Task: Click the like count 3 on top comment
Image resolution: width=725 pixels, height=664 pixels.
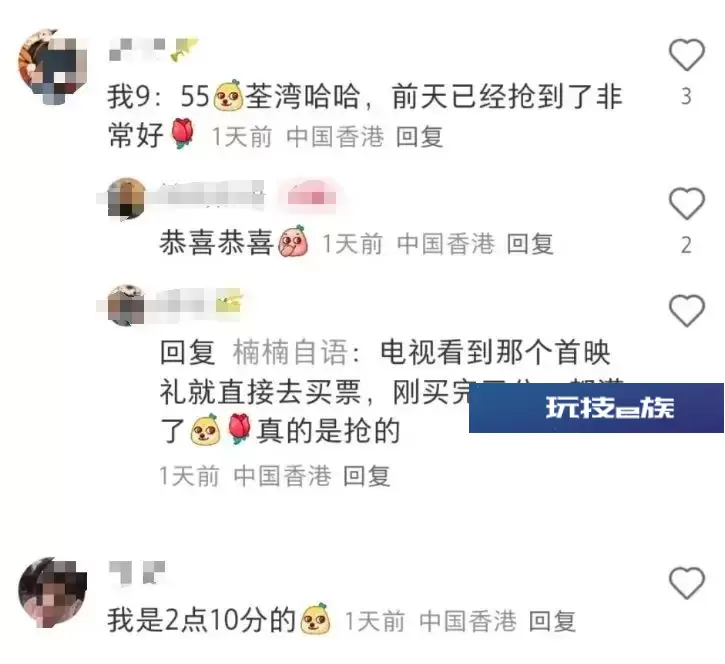Action: point(686,96)
